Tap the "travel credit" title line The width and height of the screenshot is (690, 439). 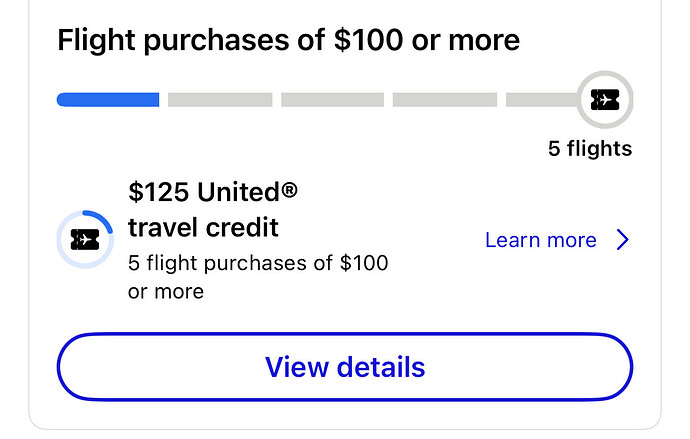click(203, 228)
